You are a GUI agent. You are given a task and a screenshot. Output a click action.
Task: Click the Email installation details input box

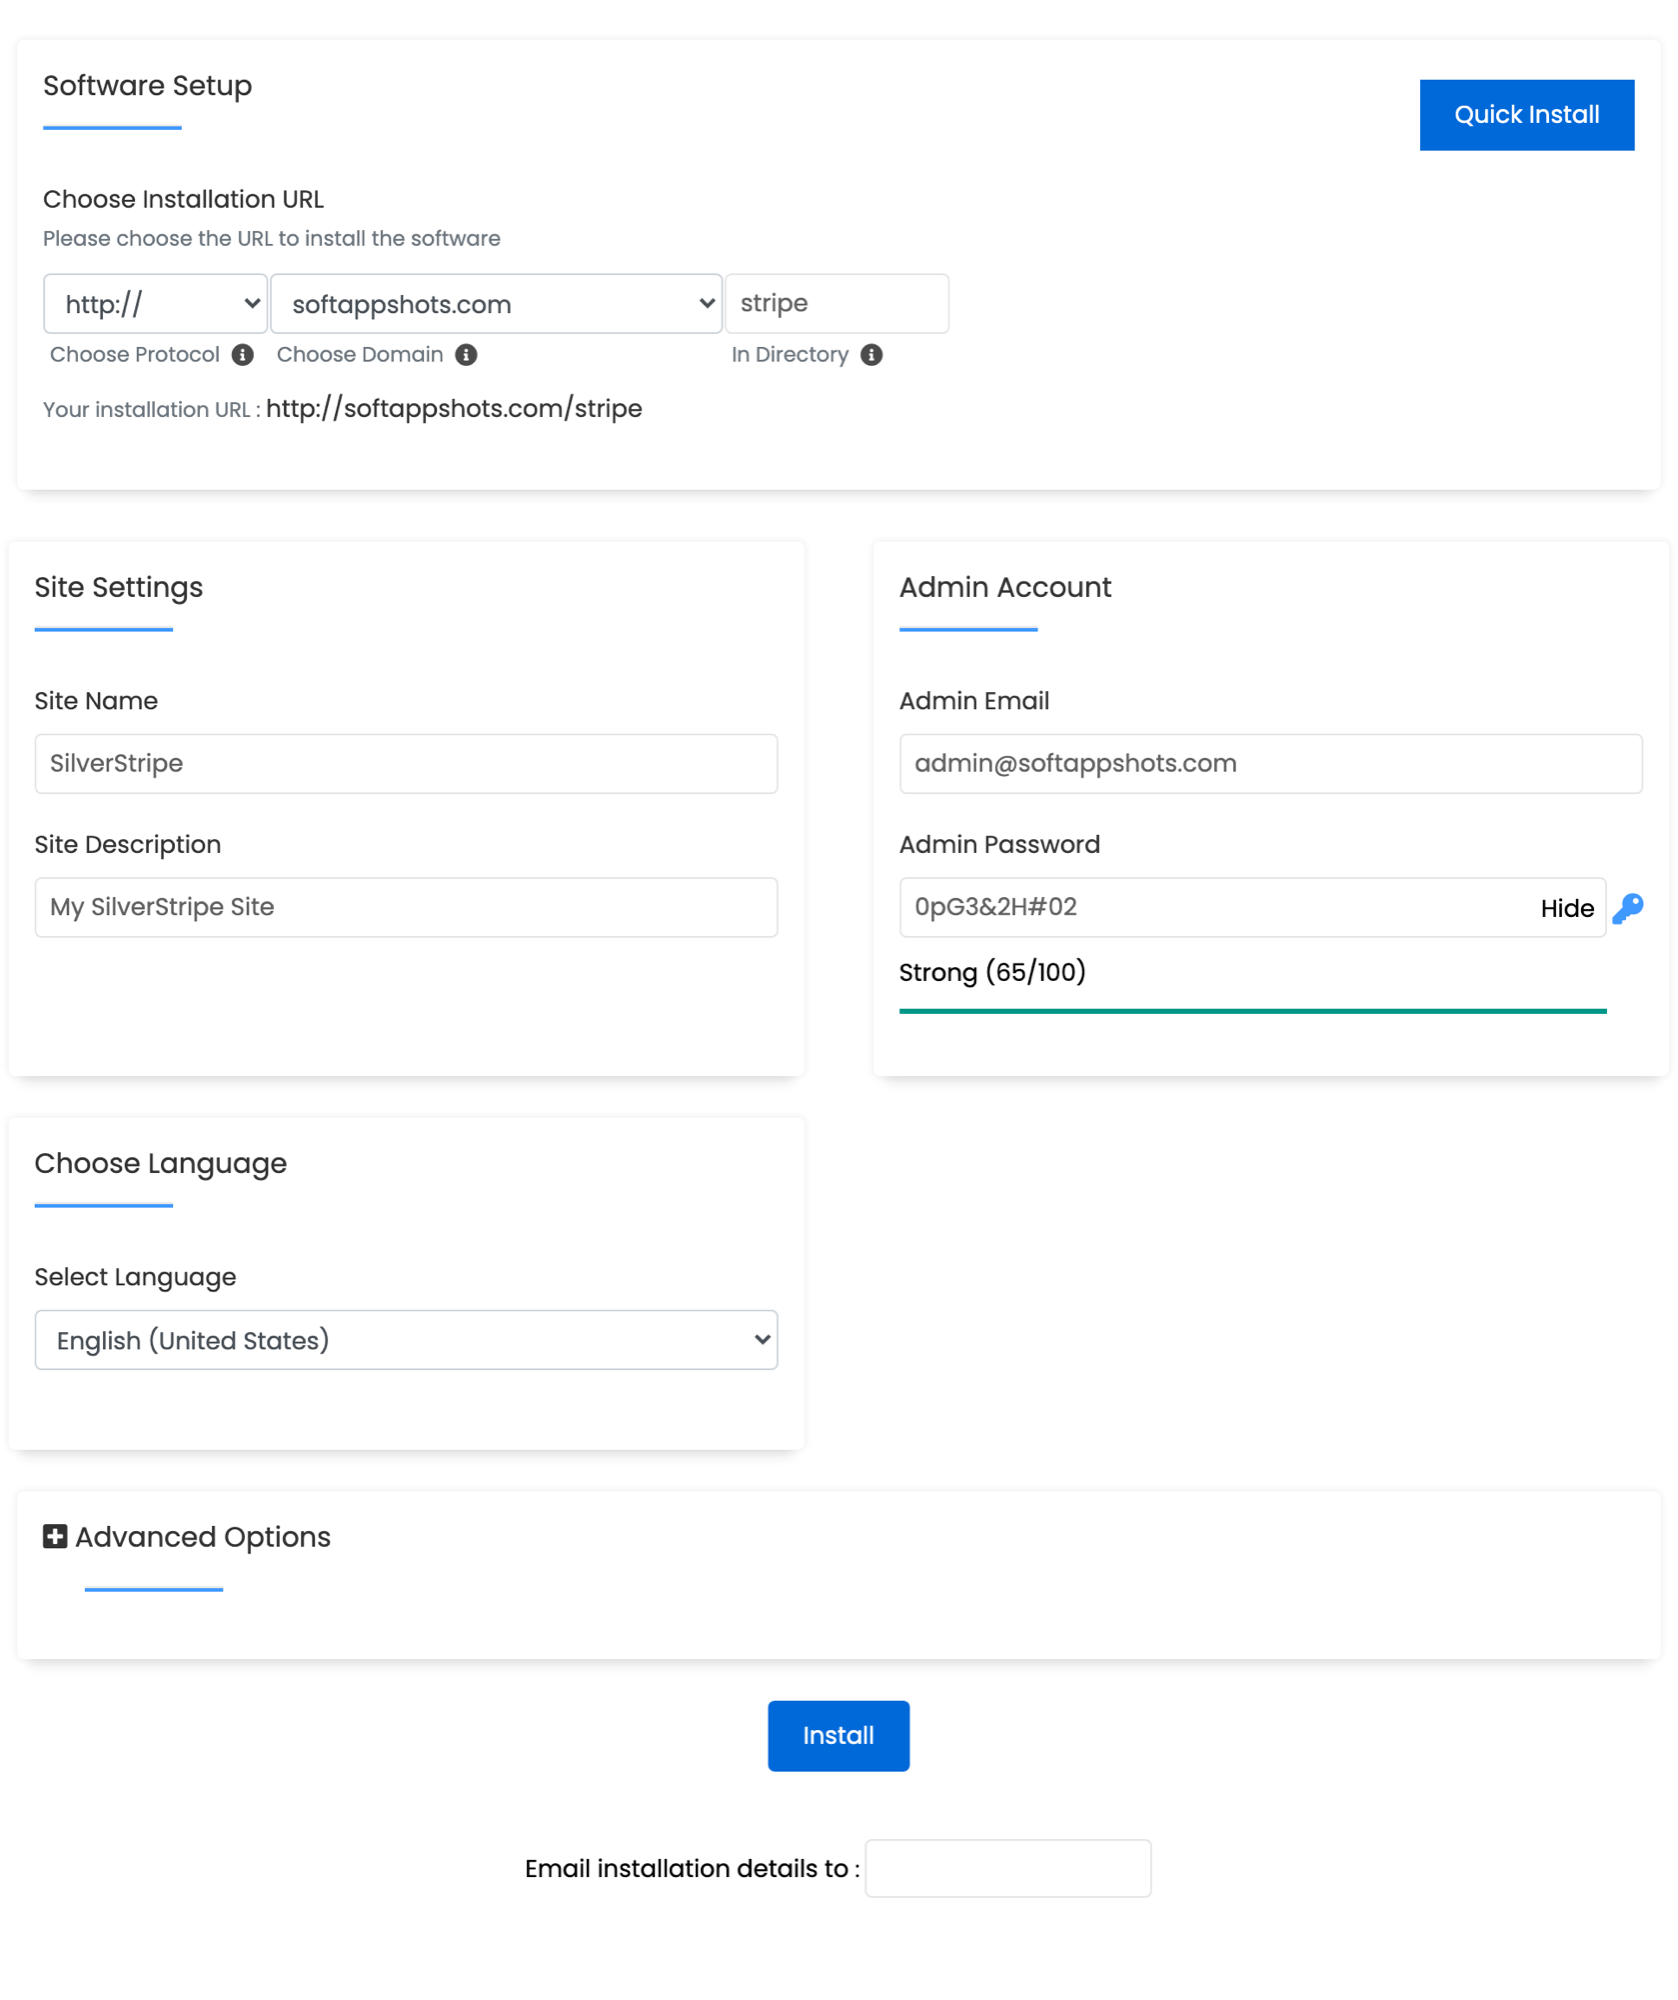1008,1868
